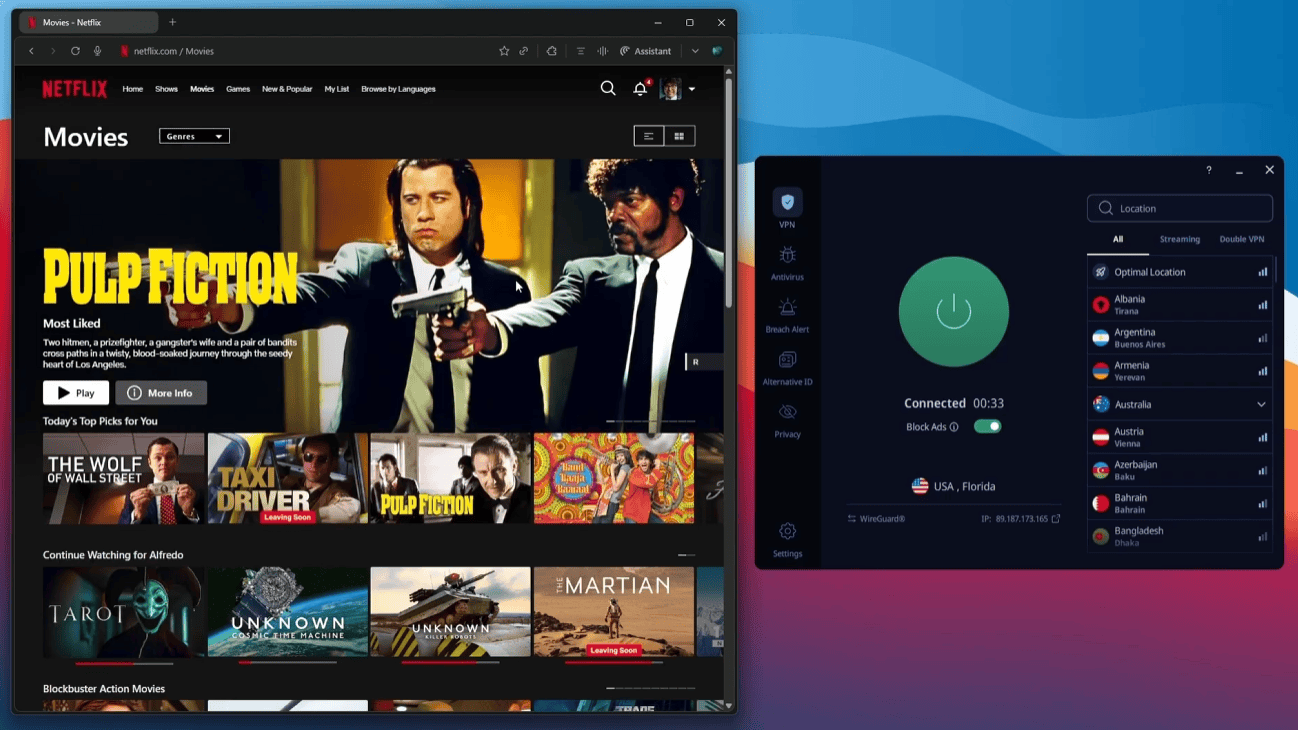
Task: Click More Info for Pulp Fiction
Action: coord(161,393)
